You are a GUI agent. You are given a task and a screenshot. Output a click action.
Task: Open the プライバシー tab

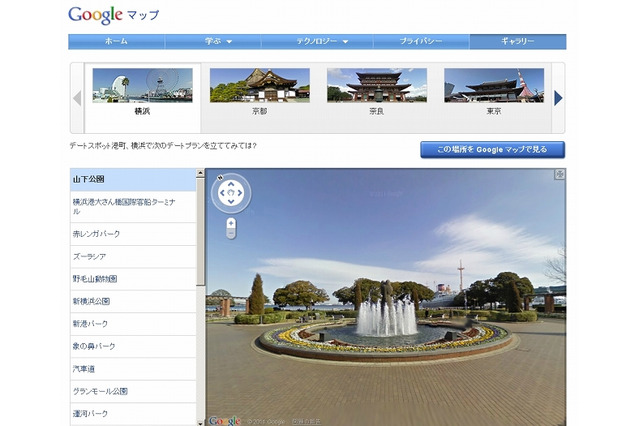421,42
